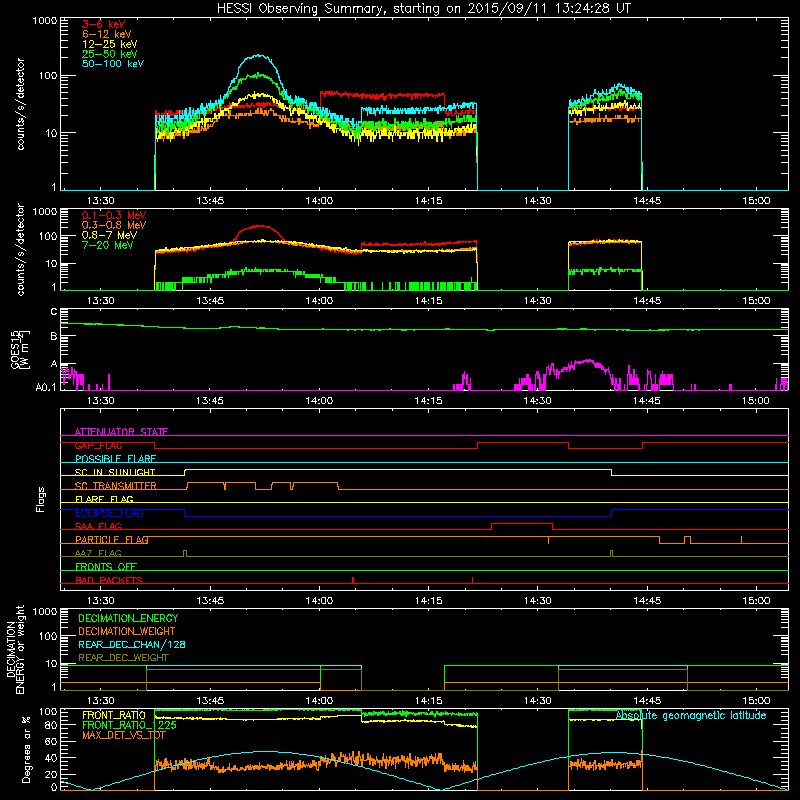Click the magenta GOES peak near 14:37
The width and height of the screenshot is (800, 800).
pos(588,361)
